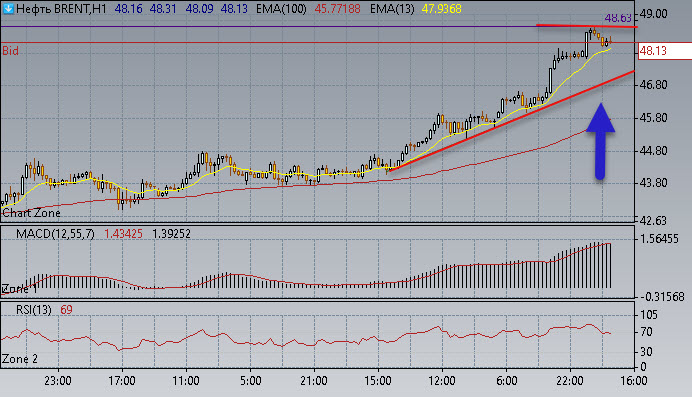Viewport: 692px width, 397px height.
Task: Click the 43.80 price axis label
Action: click(x=654, y=183)
